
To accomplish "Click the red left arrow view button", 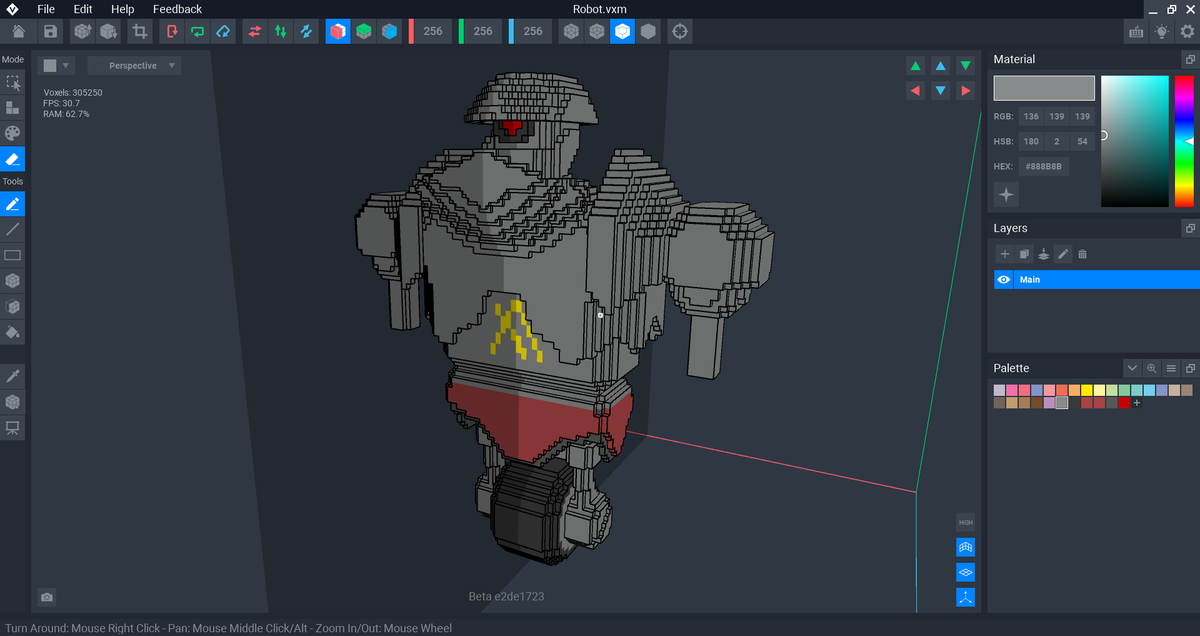I will 915,91.
